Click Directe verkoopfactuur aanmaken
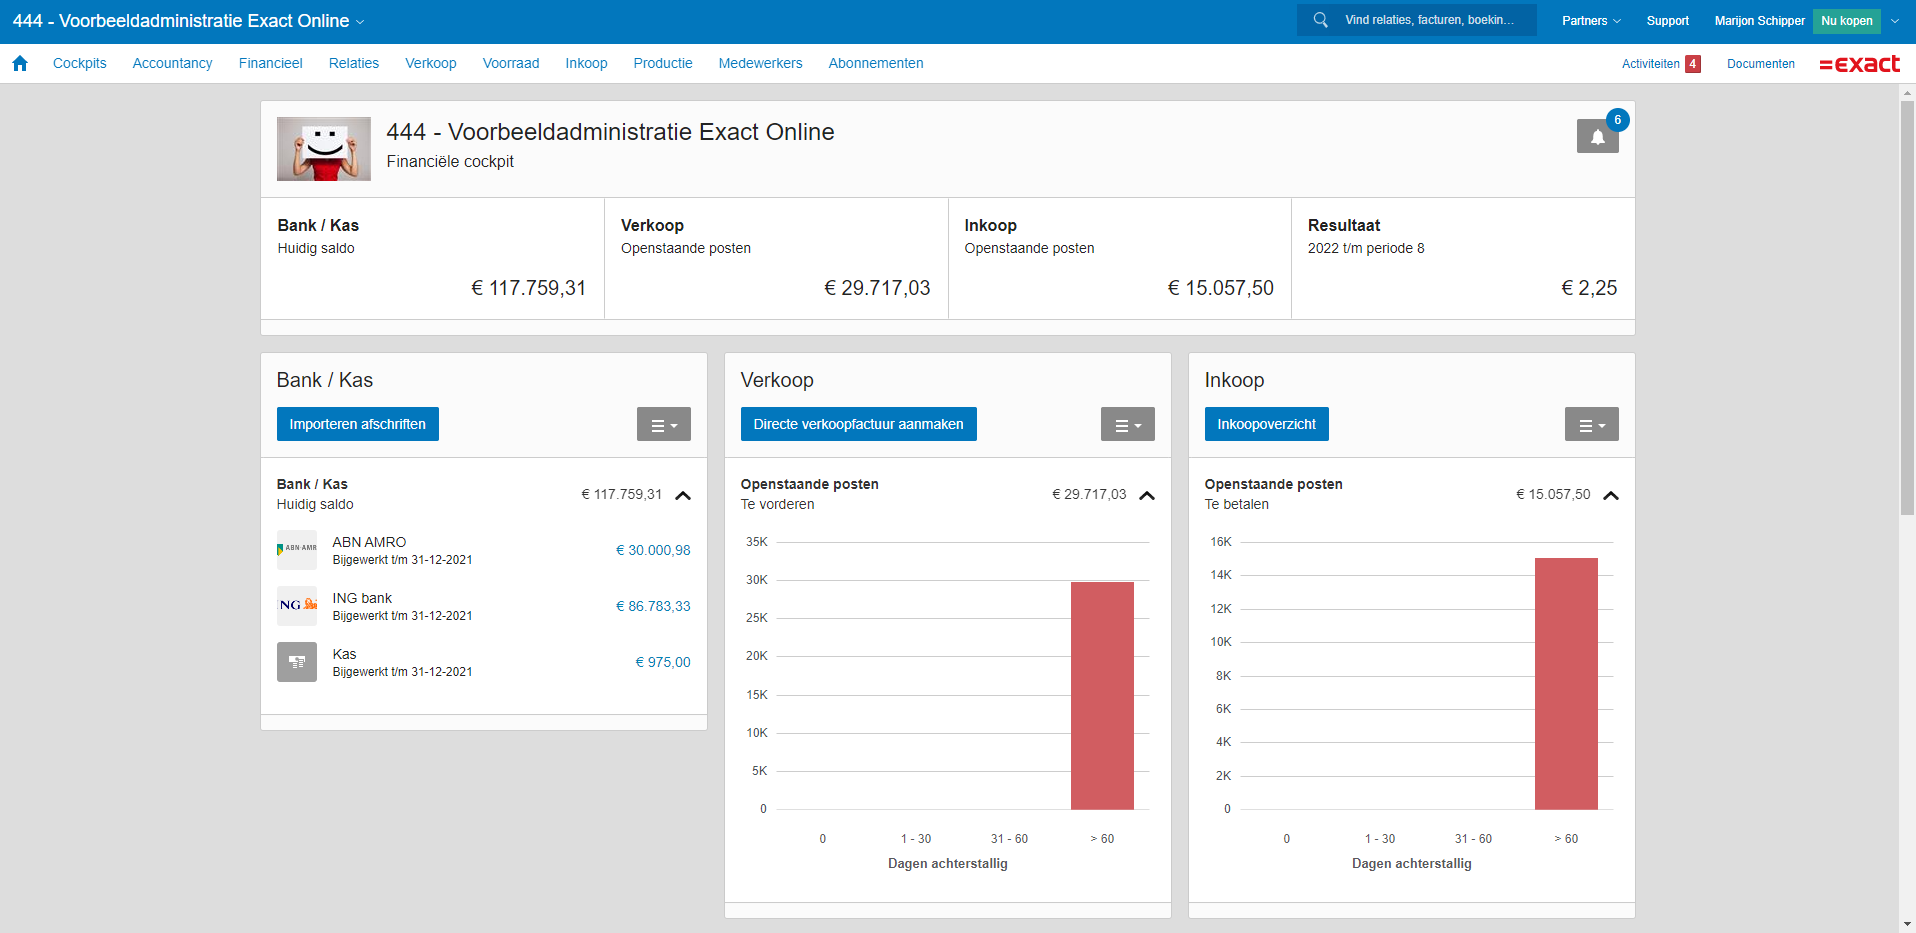Screen dimensions: 1916x933 coord(858,424)
